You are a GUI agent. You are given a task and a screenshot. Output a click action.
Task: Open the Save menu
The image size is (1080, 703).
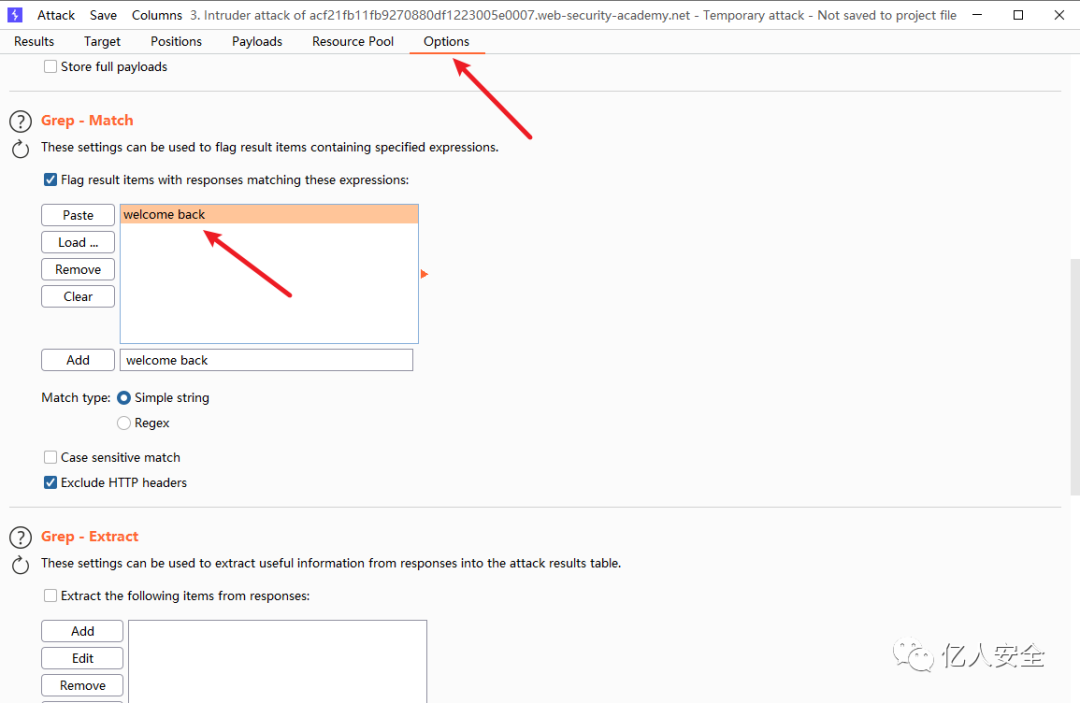103,15
